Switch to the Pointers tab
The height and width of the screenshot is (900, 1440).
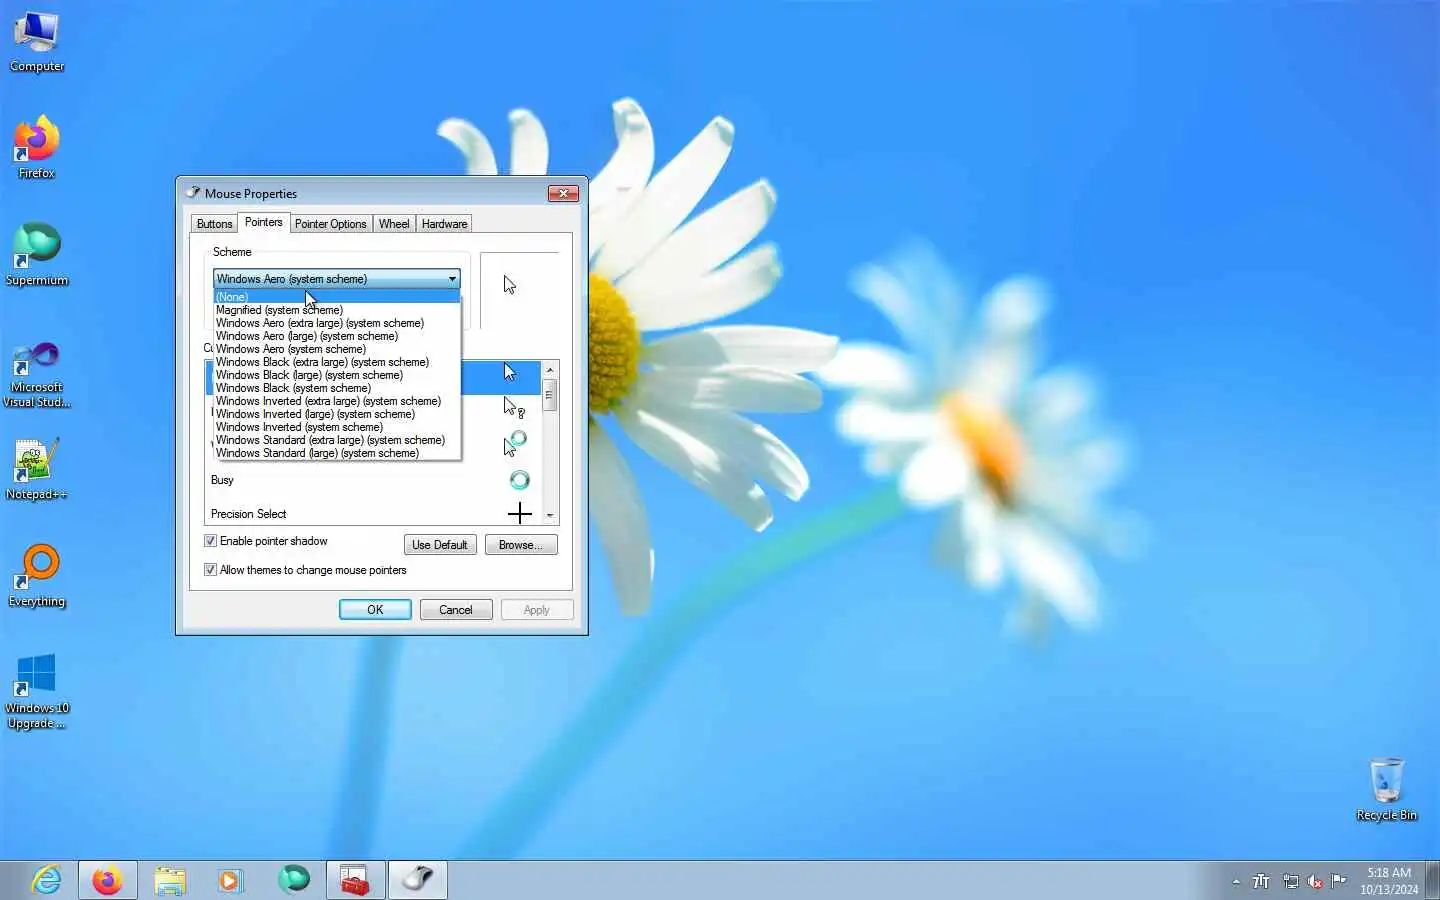click(264, 222)
